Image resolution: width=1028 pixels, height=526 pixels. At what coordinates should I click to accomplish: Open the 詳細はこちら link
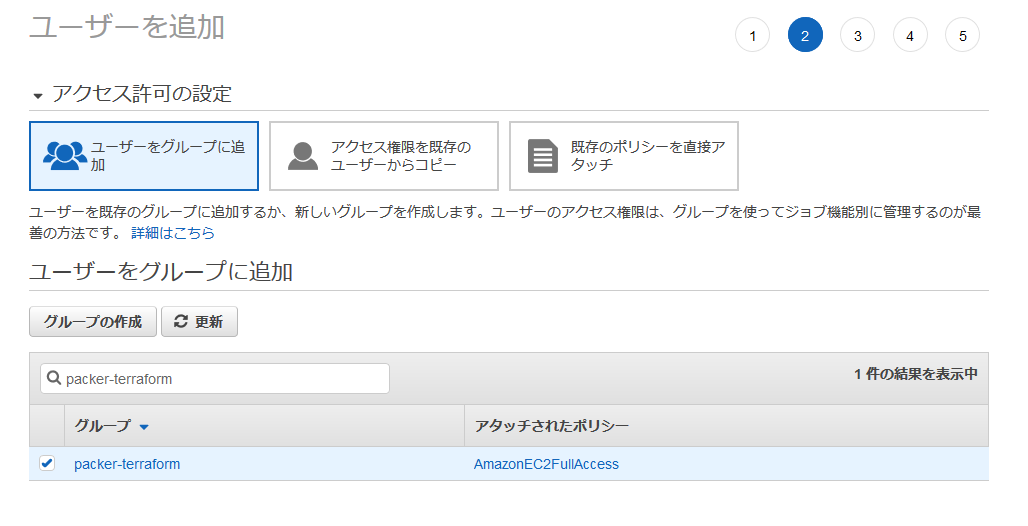click(172, 233)
